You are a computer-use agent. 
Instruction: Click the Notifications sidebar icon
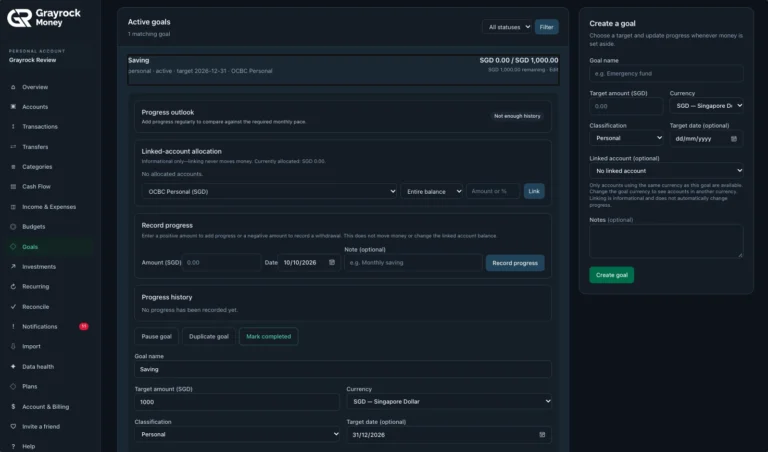click(13, 327)
